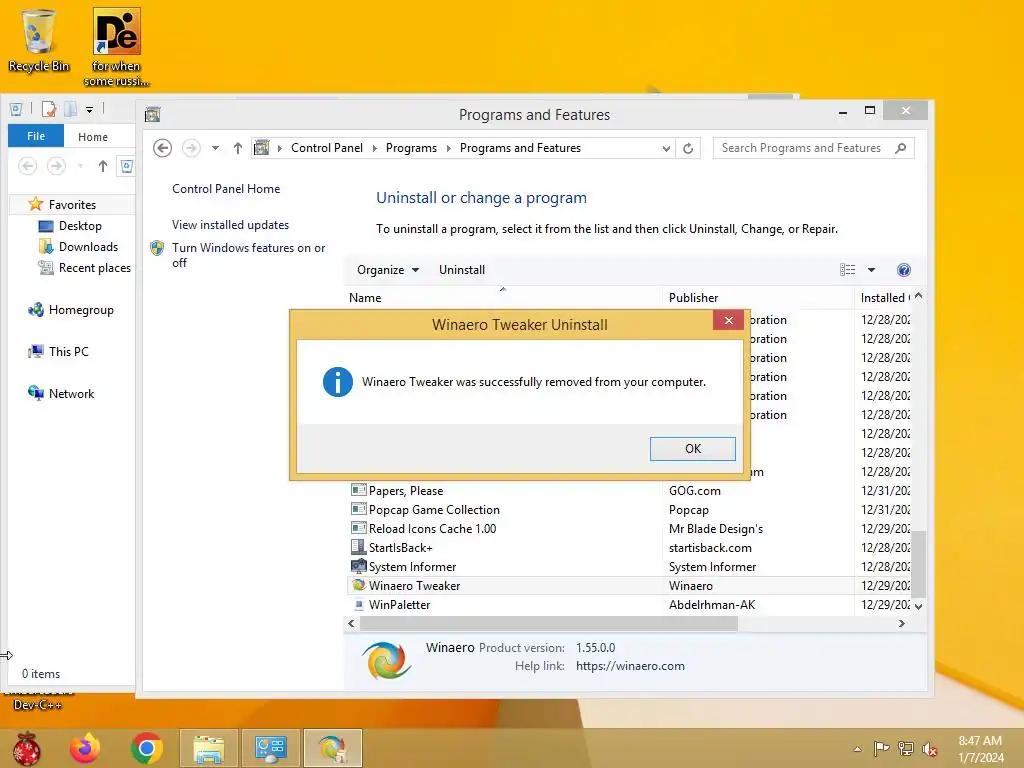The height and width of the screenshot is (768, 1024).
Task: Go up one level in Programs and Features
Action: click(238, 148)
